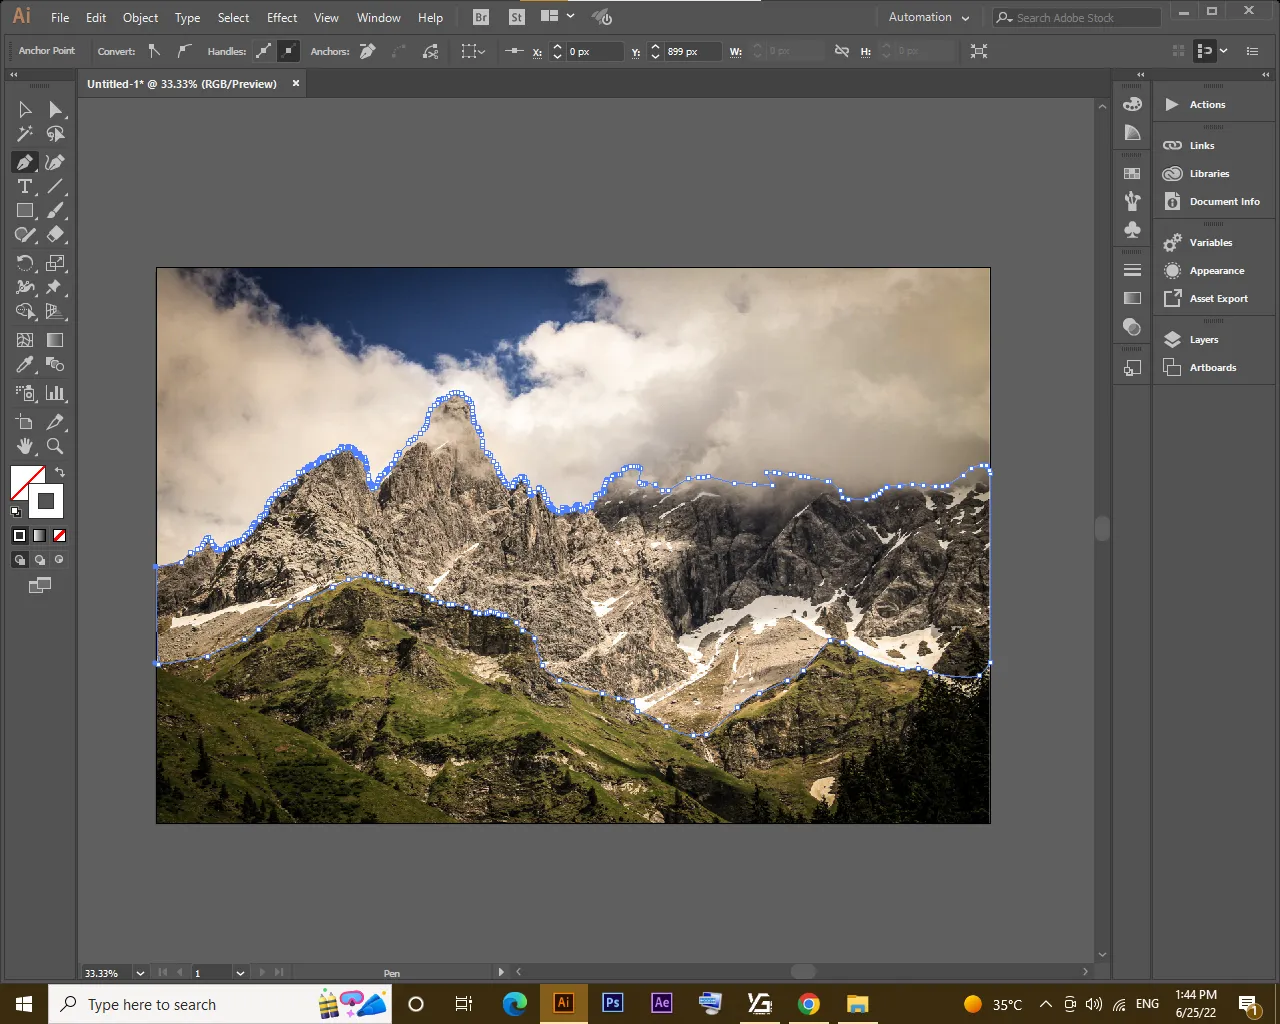Choose the Rectangle tool
Image resolution: width=1280 pixels, height=1024 pixels.
tap(25, 211)
